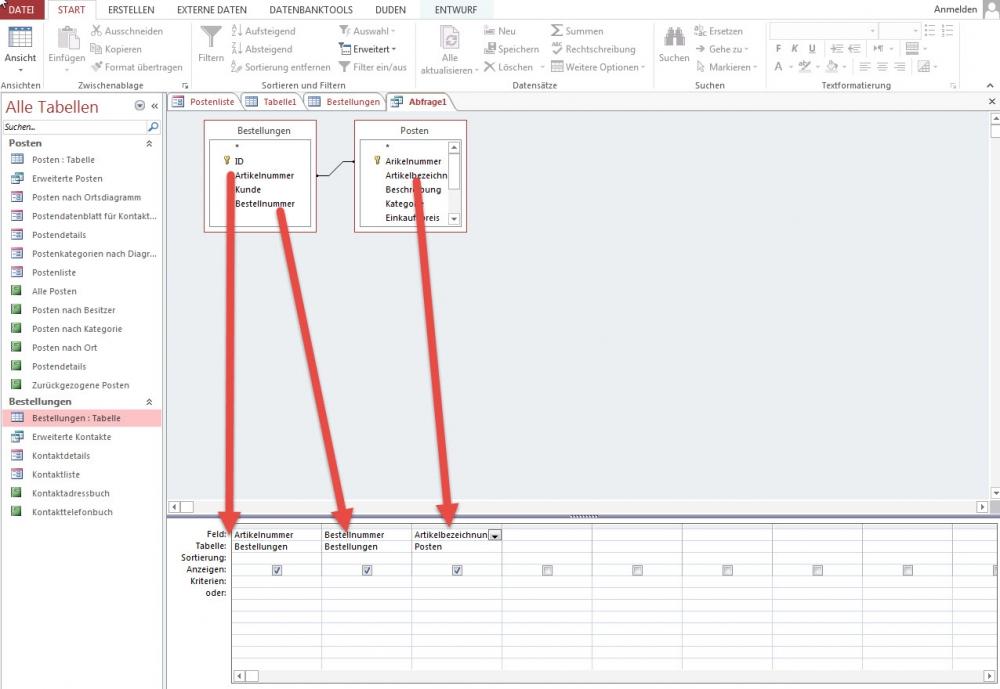Click the Filtern funnel icon
Screen dimensions: 1000x689
point(211,40)
